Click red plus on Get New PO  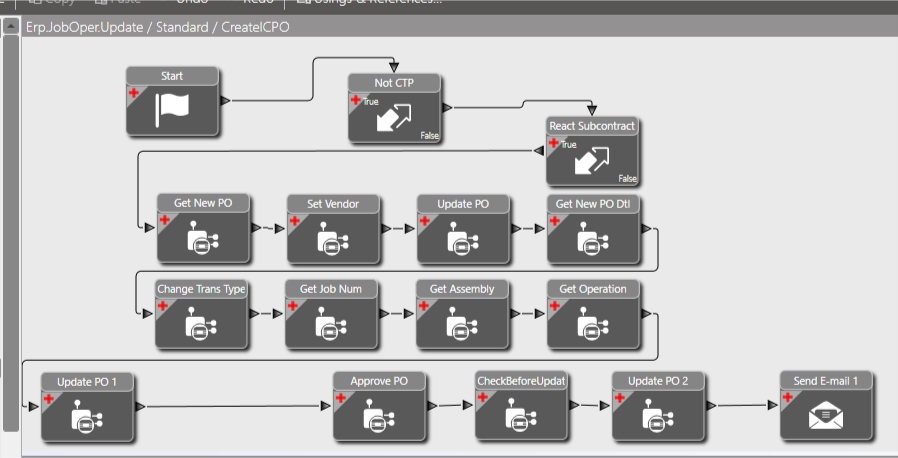click(x=165, y=220)
